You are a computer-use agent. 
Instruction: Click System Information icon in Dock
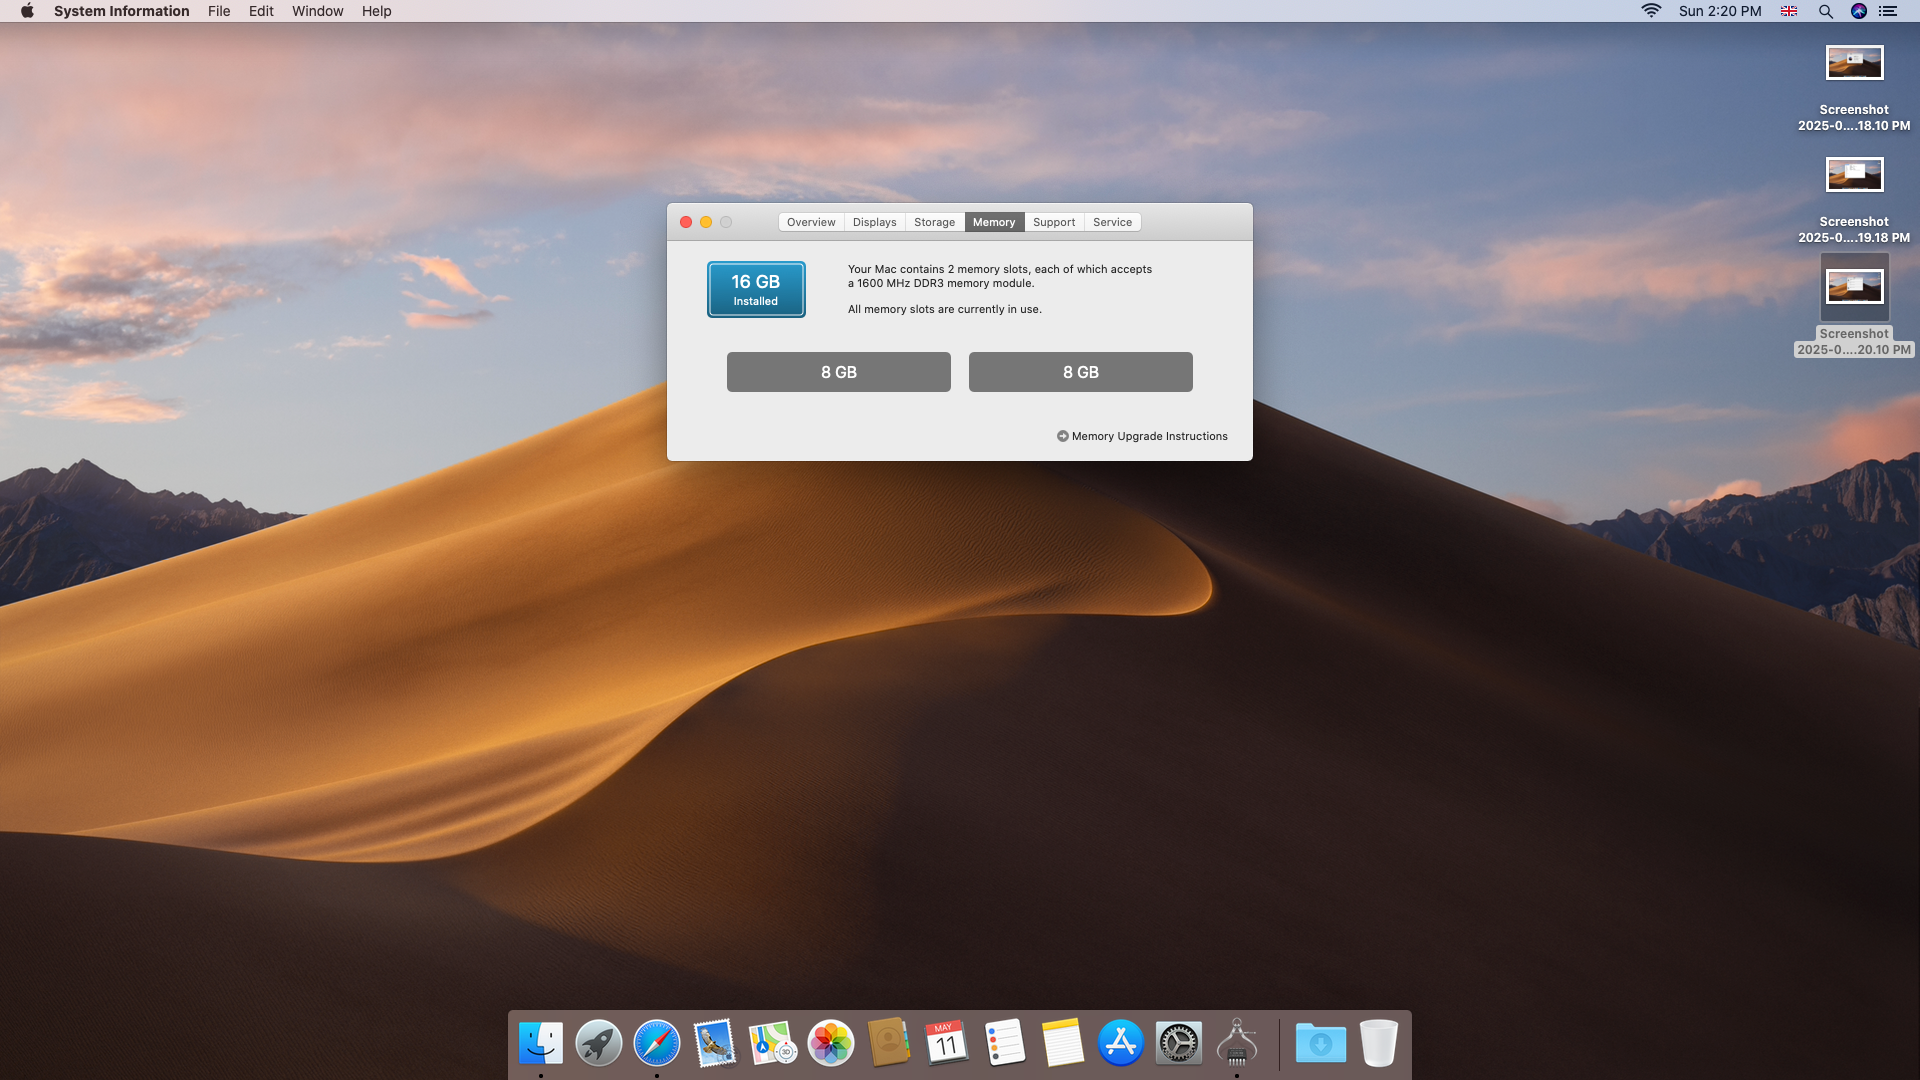pyautogui.click(x=1237, y=1043)
